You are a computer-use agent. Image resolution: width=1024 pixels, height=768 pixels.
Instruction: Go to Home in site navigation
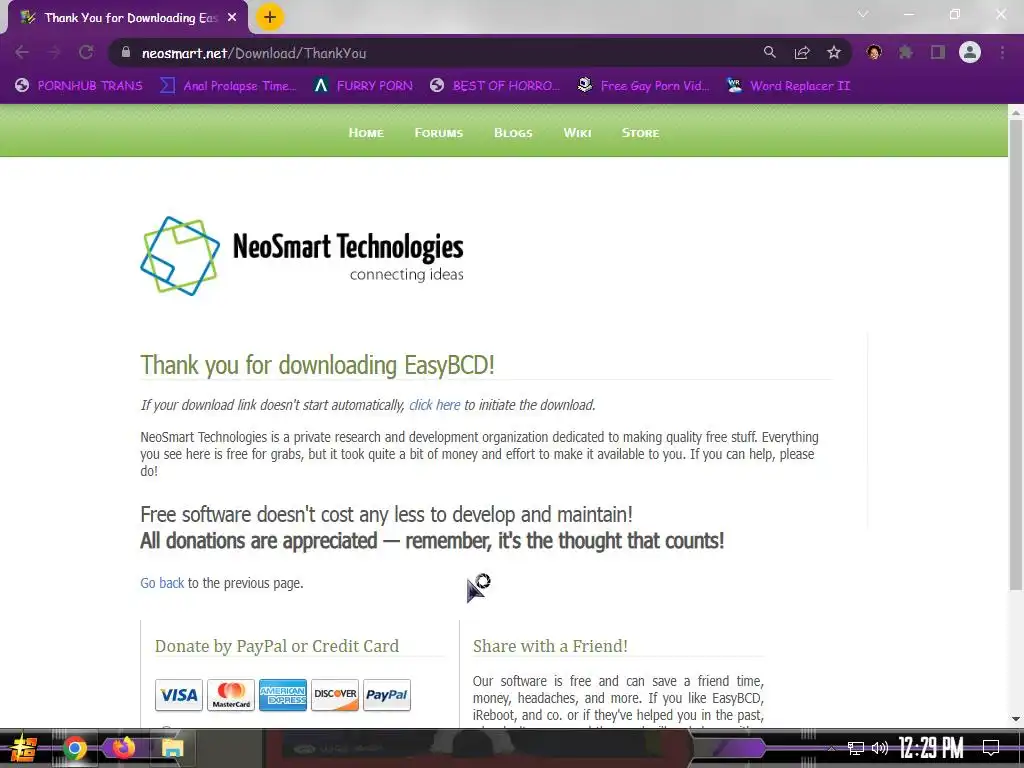click(366, 133)
